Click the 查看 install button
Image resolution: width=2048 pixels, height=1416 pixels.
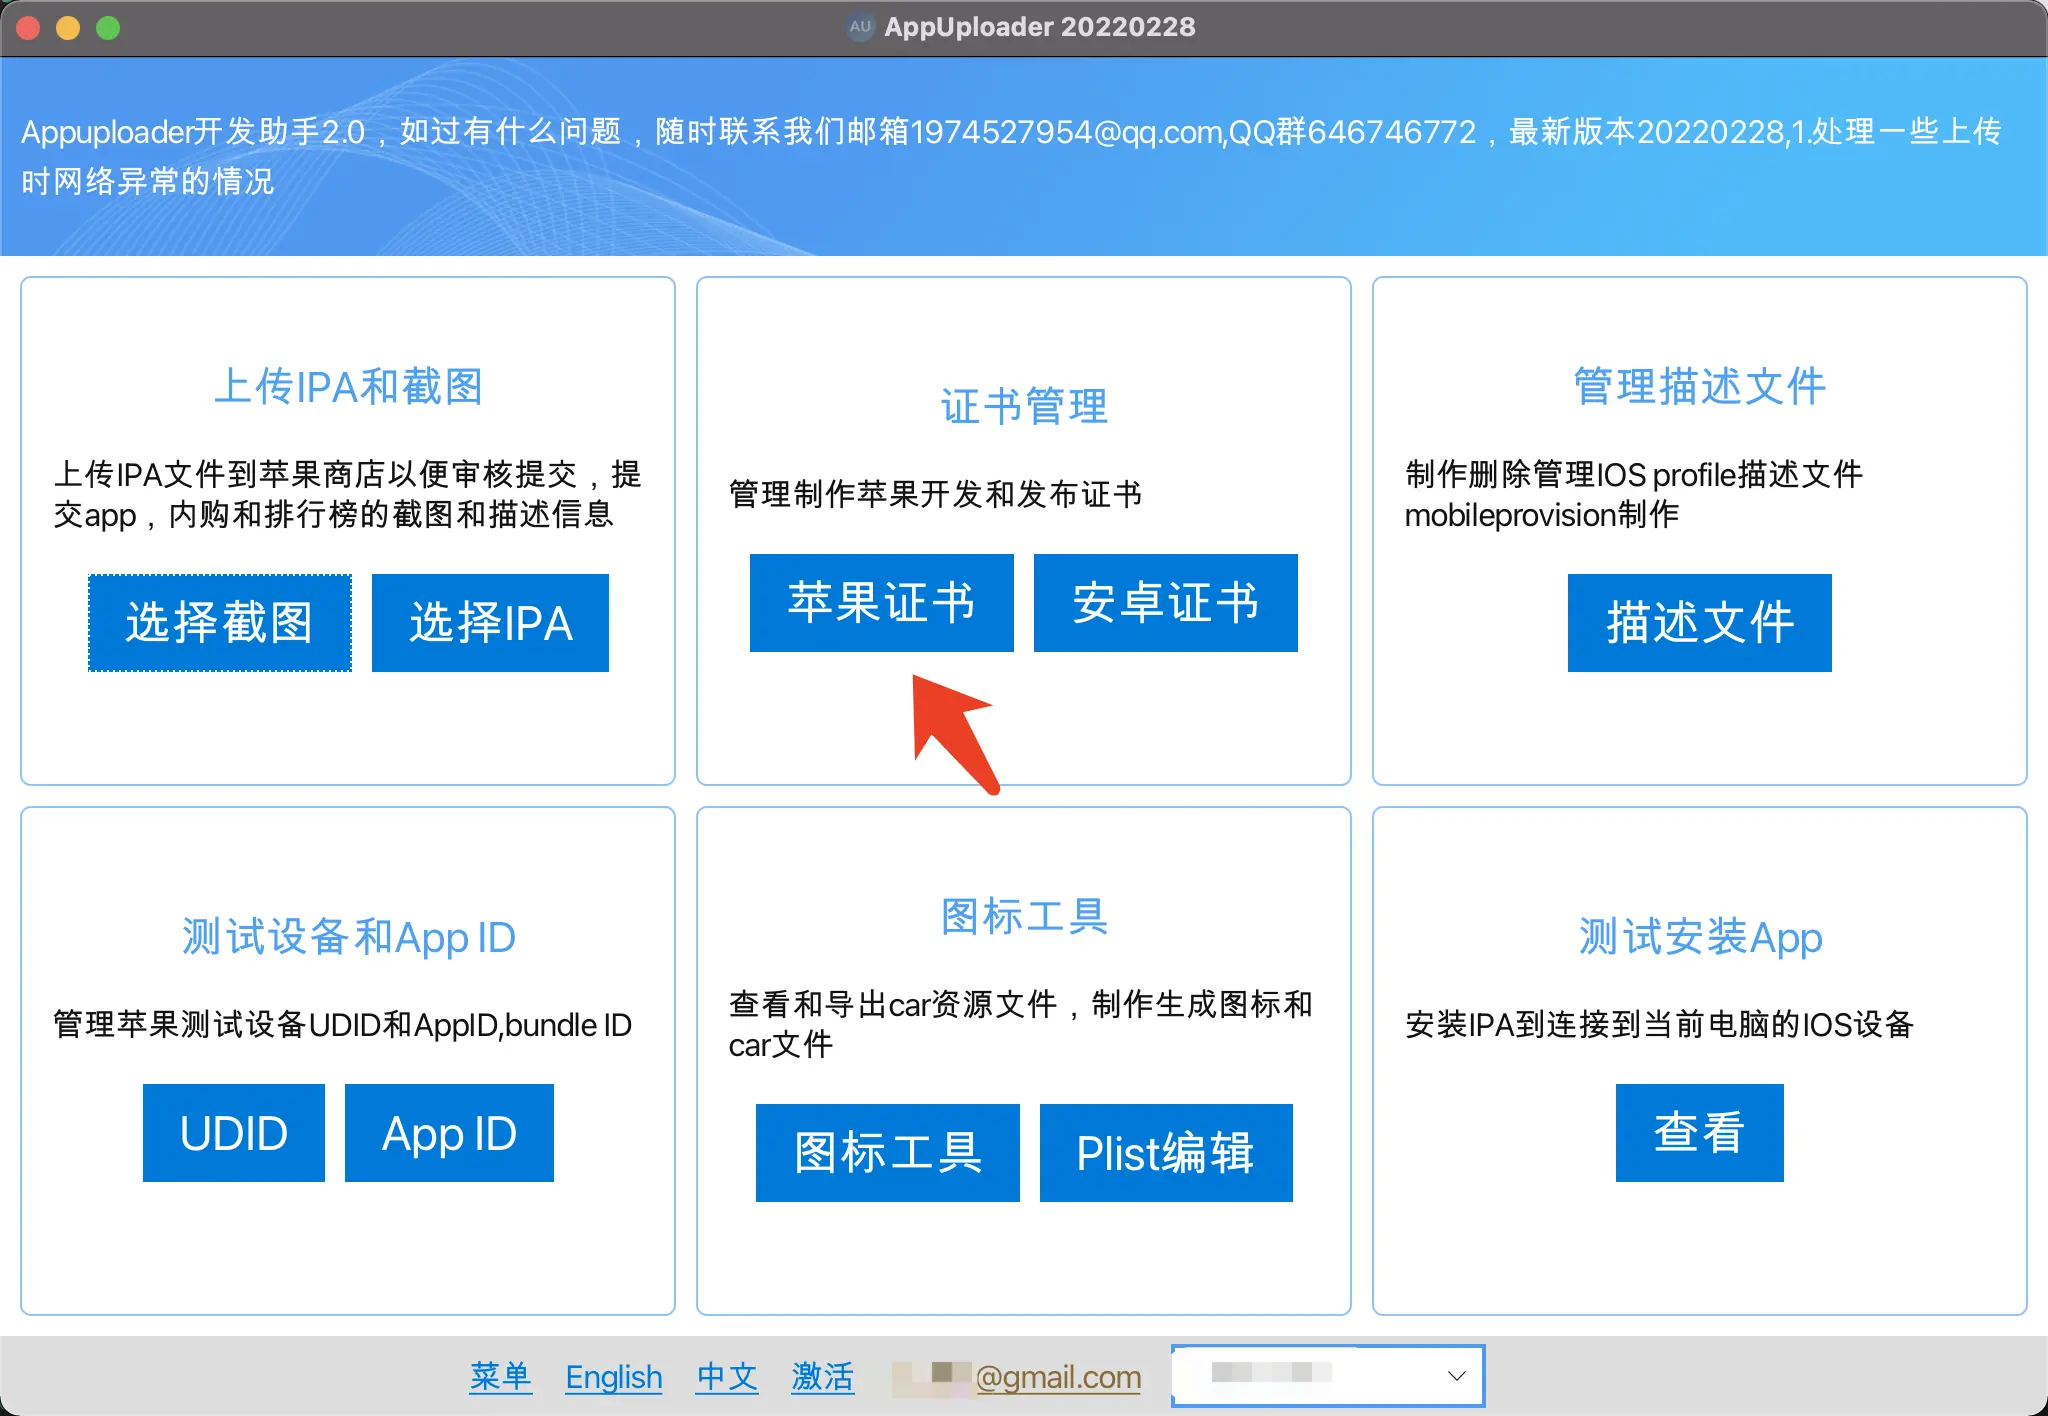[x=1699, y=1132]
